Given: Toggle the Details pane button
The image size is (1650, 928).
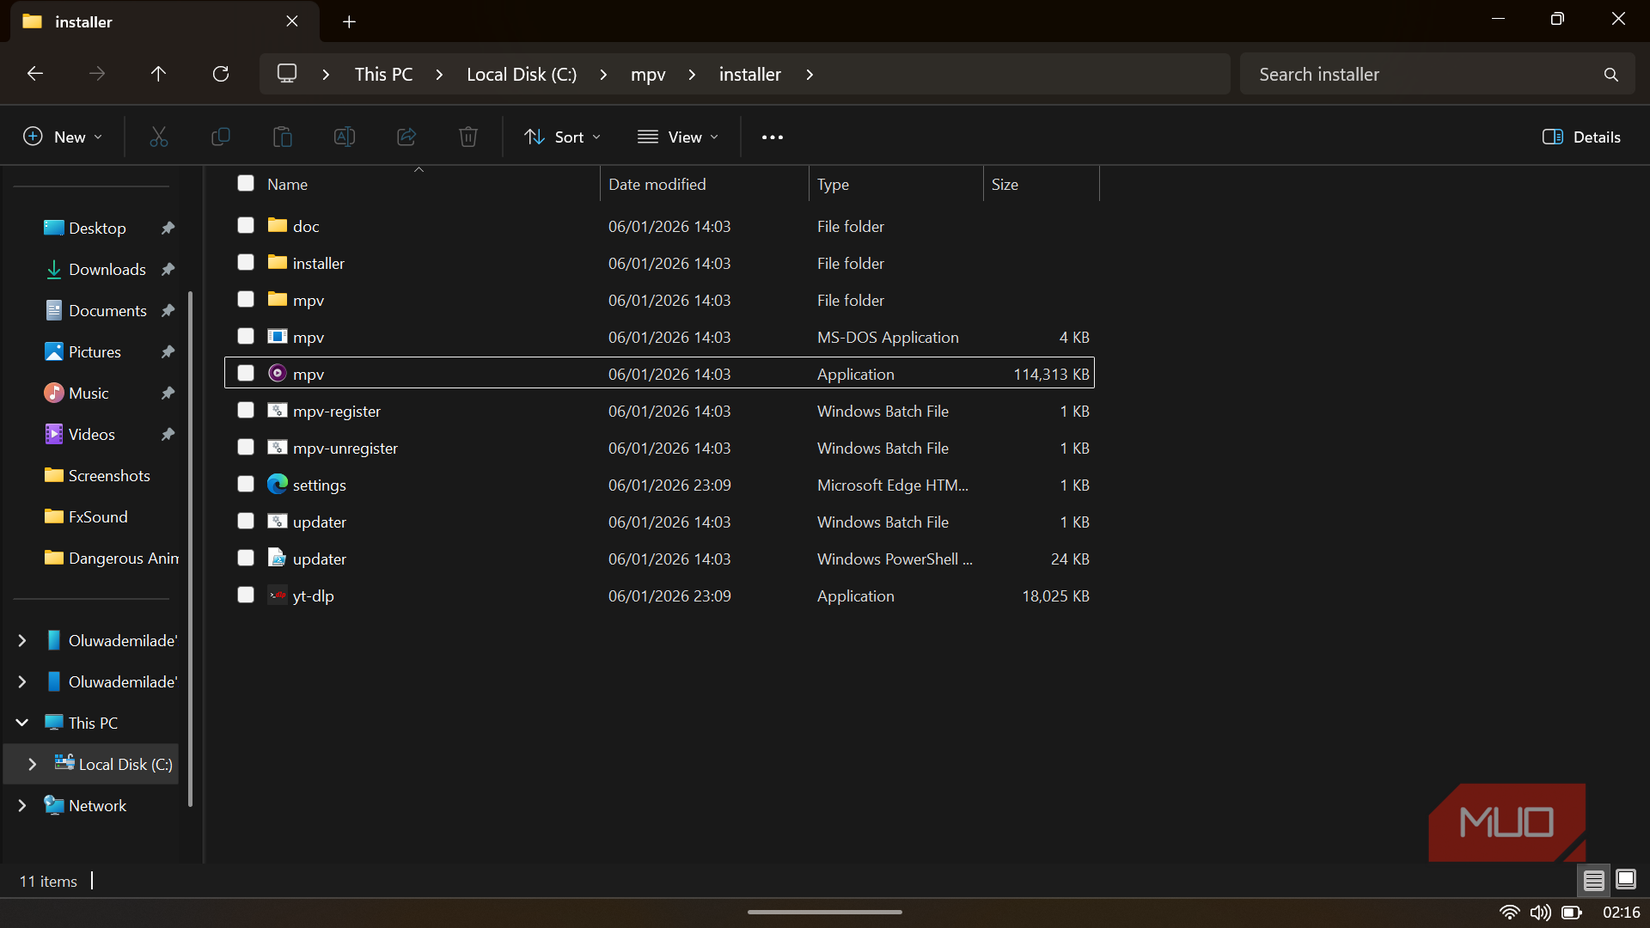Looking at the screenshot, I should (1580, 136).
